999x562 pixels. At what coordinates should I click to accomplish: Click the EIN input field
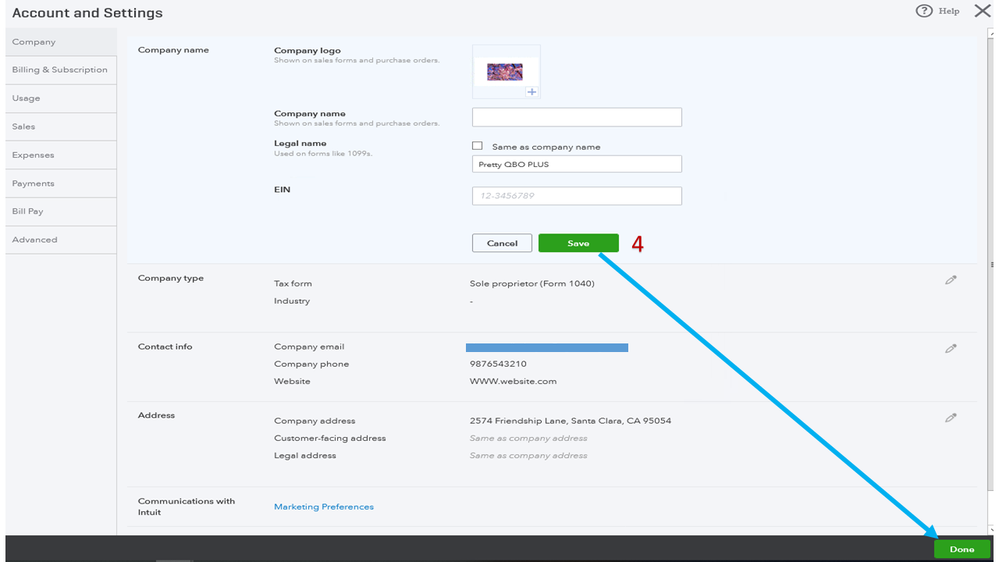(577, 196)
